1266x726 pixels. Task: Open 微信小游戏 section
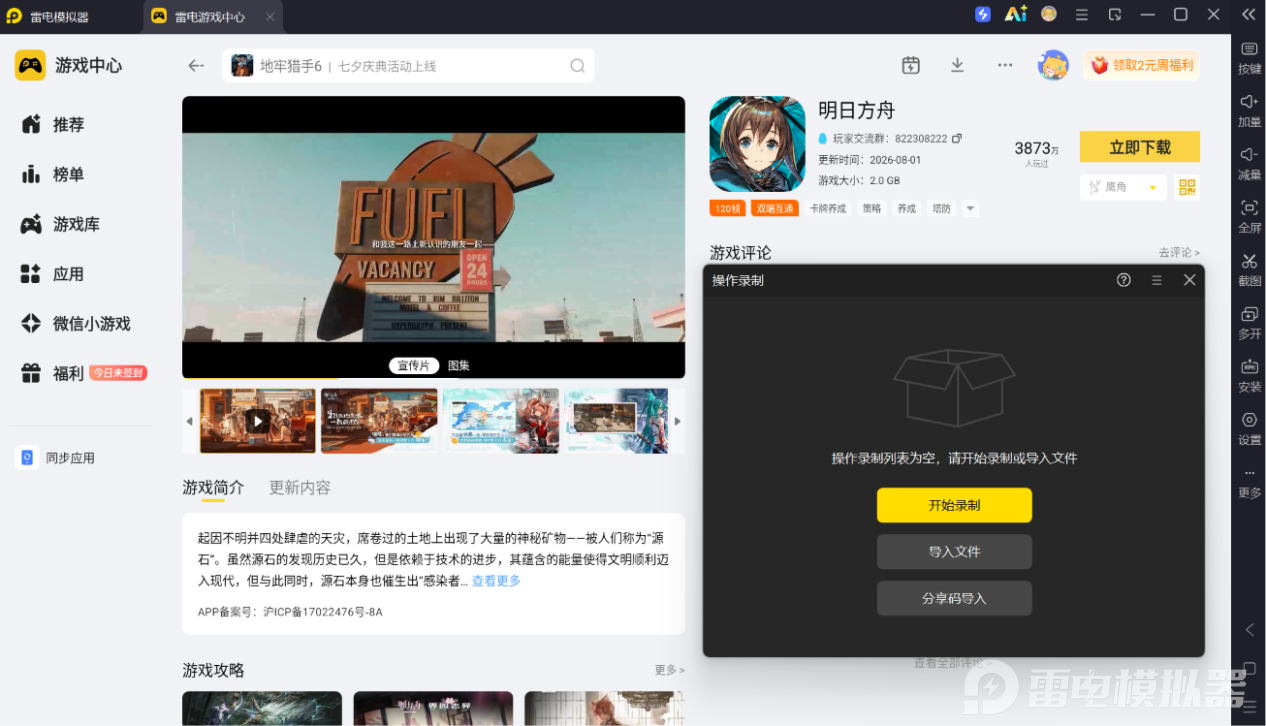[91, 324]
